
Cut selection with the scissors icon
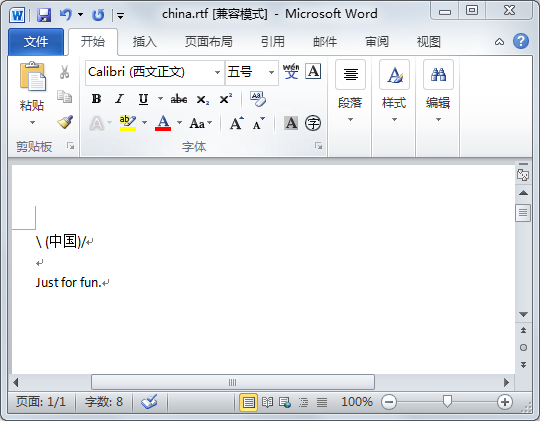click(64, 72)
